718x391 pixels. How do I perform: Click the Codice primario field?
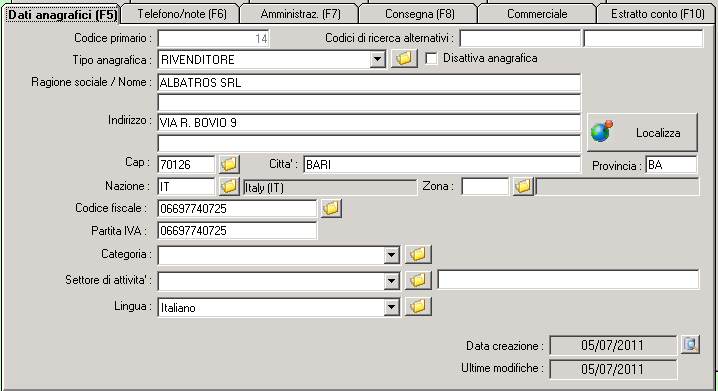click(x=213, y=38)
